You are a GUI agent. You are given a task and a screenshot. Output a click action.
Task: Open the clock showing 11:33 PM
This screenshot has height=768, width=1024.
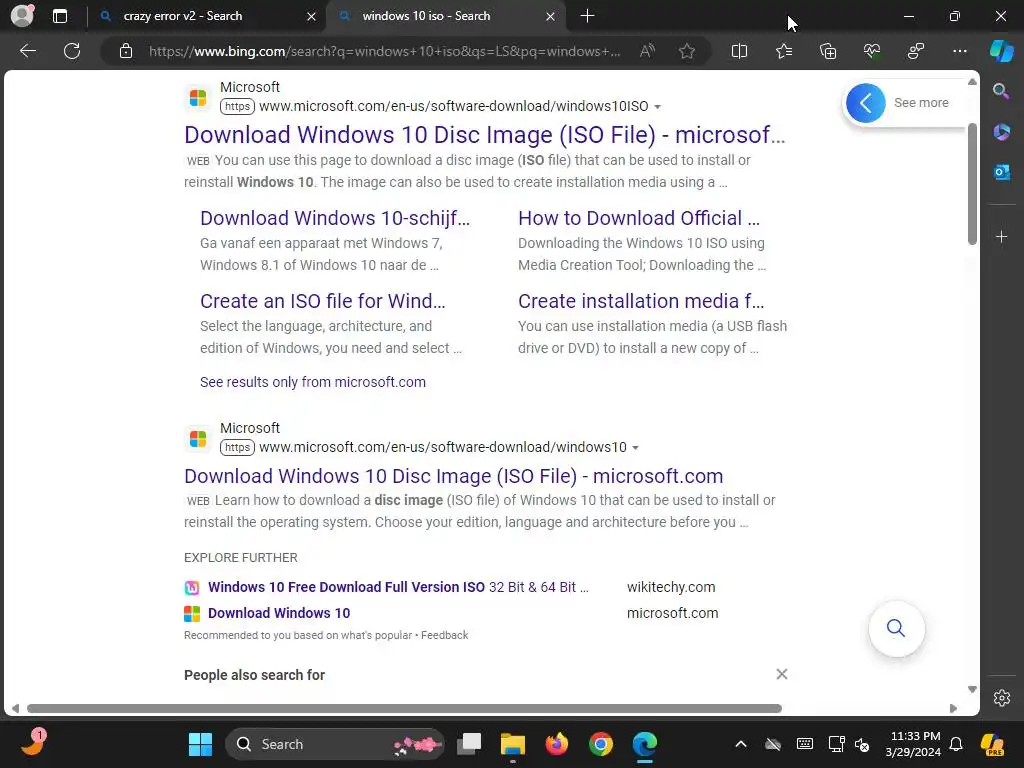[914, 744]
